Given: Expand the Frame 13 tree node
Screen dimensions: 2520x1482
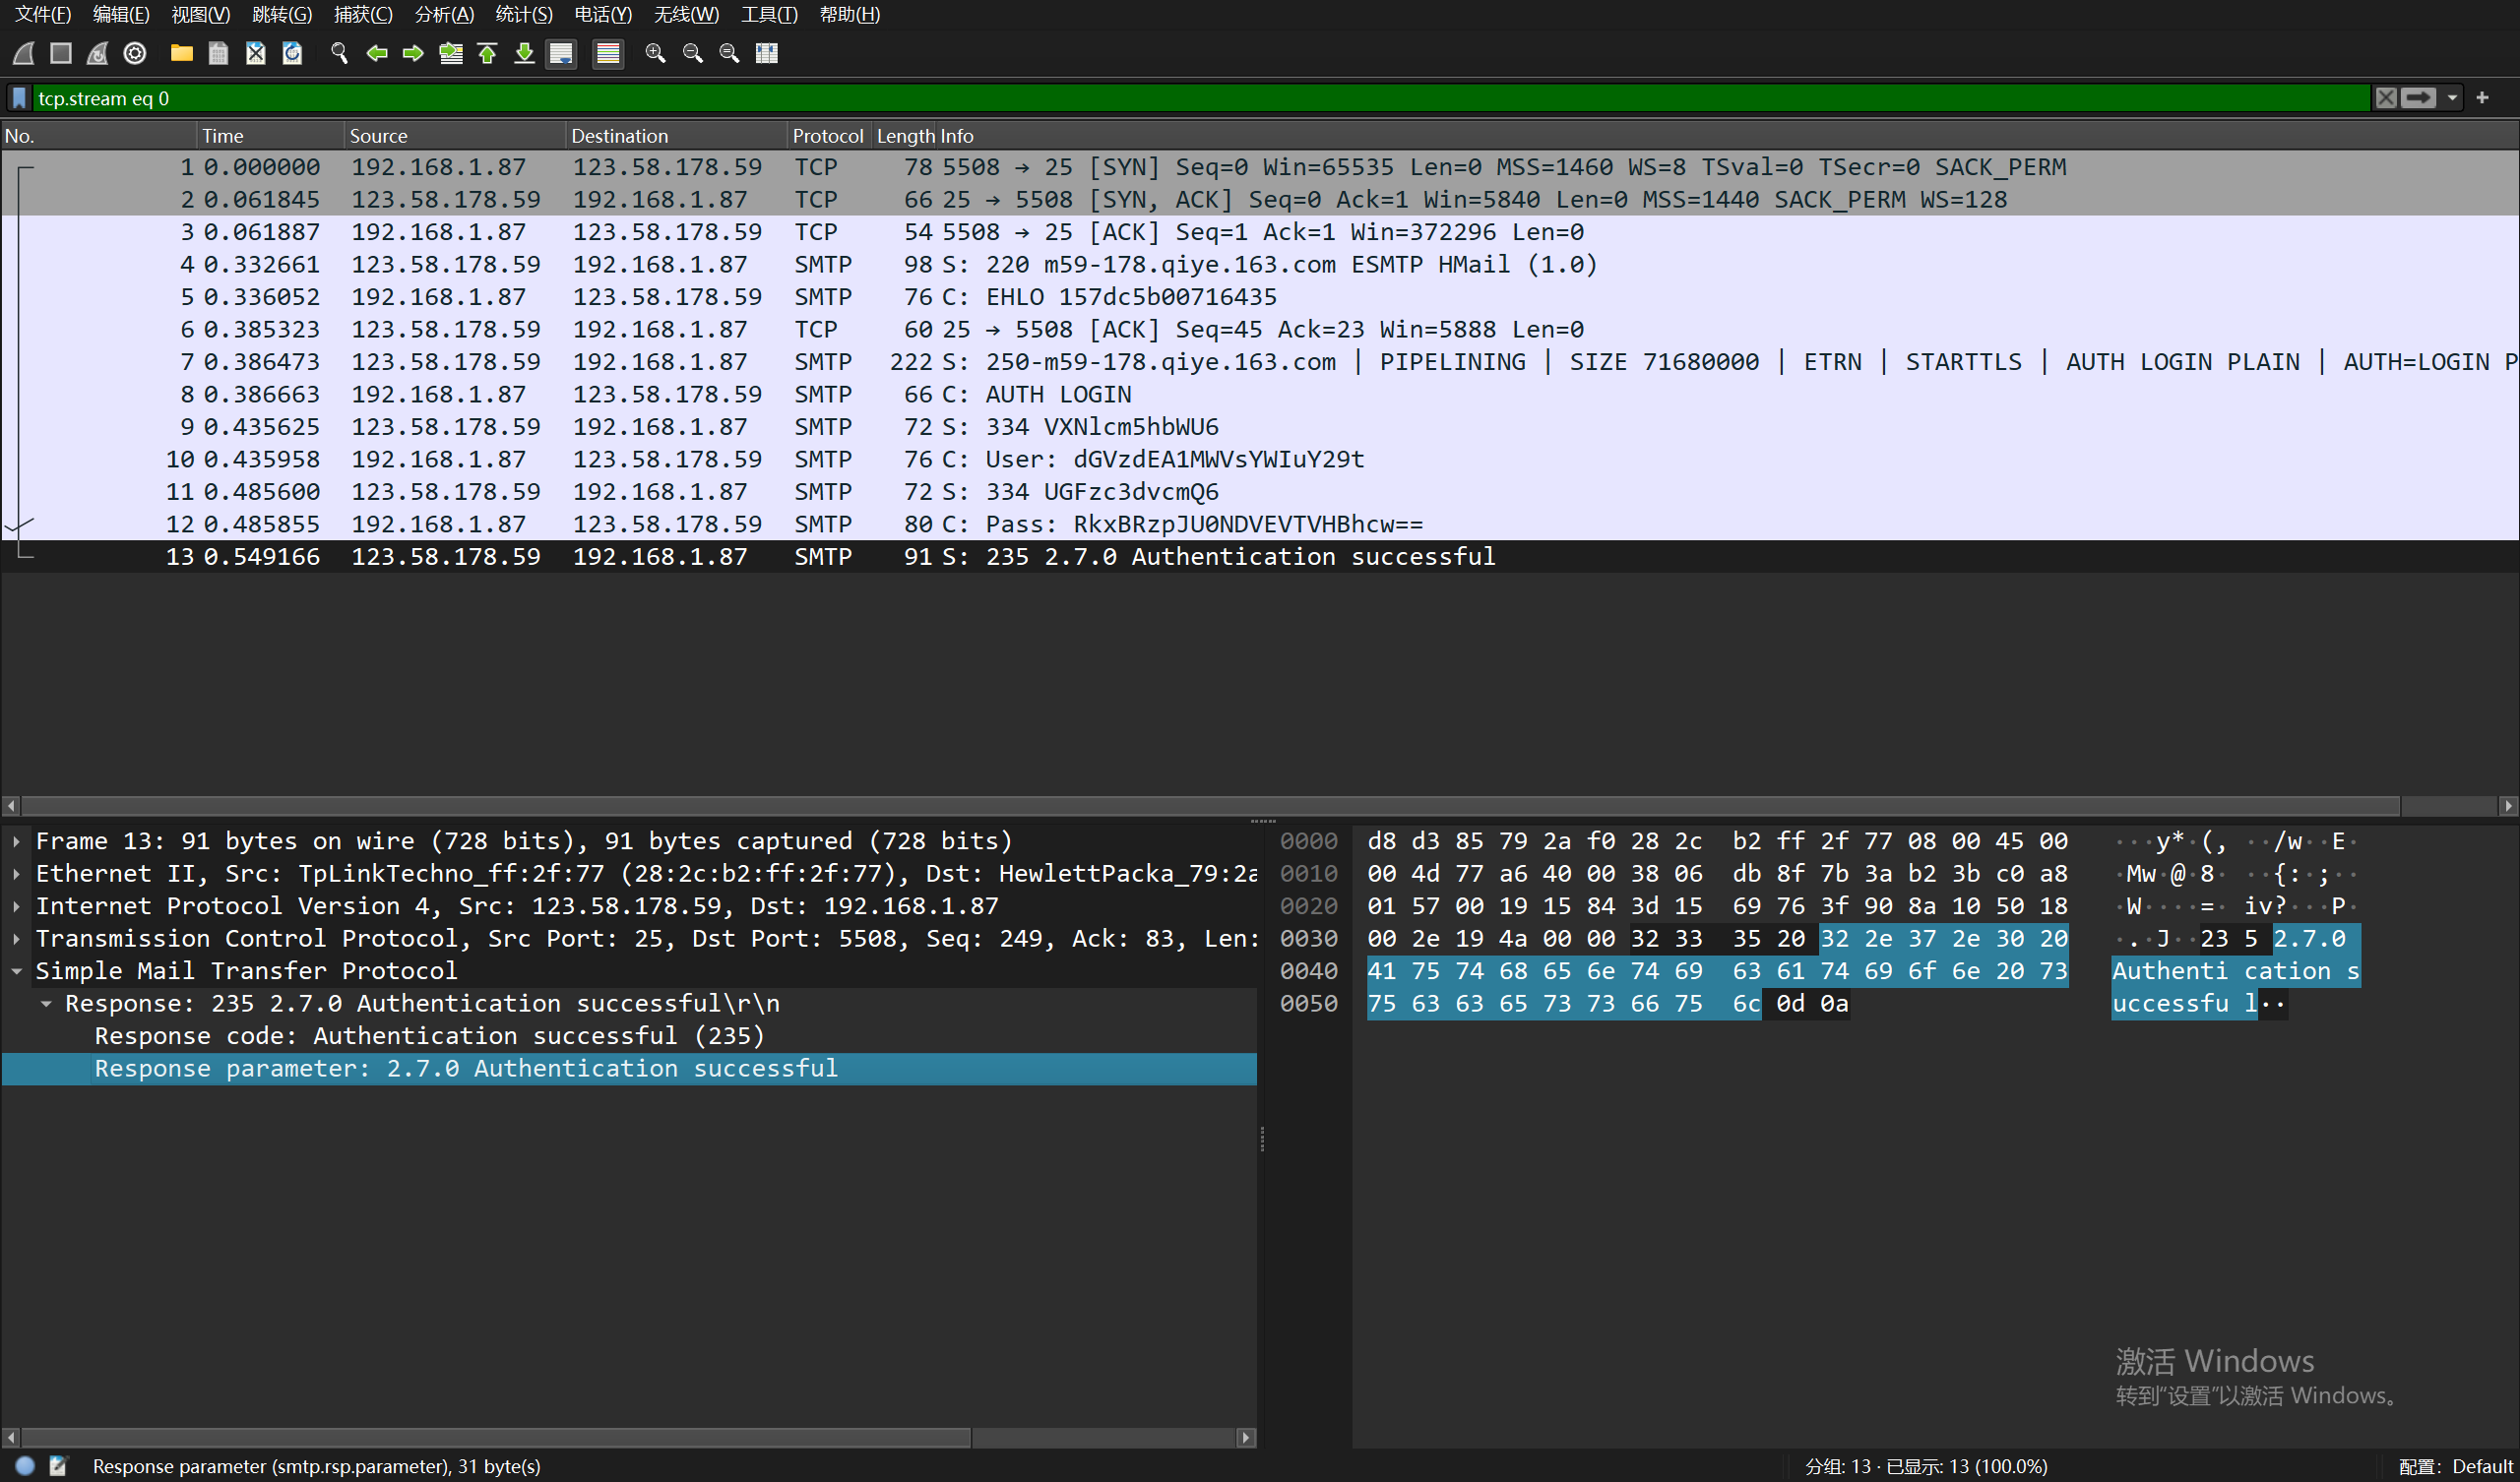Looking at the screenshot, I should [17, 841].
